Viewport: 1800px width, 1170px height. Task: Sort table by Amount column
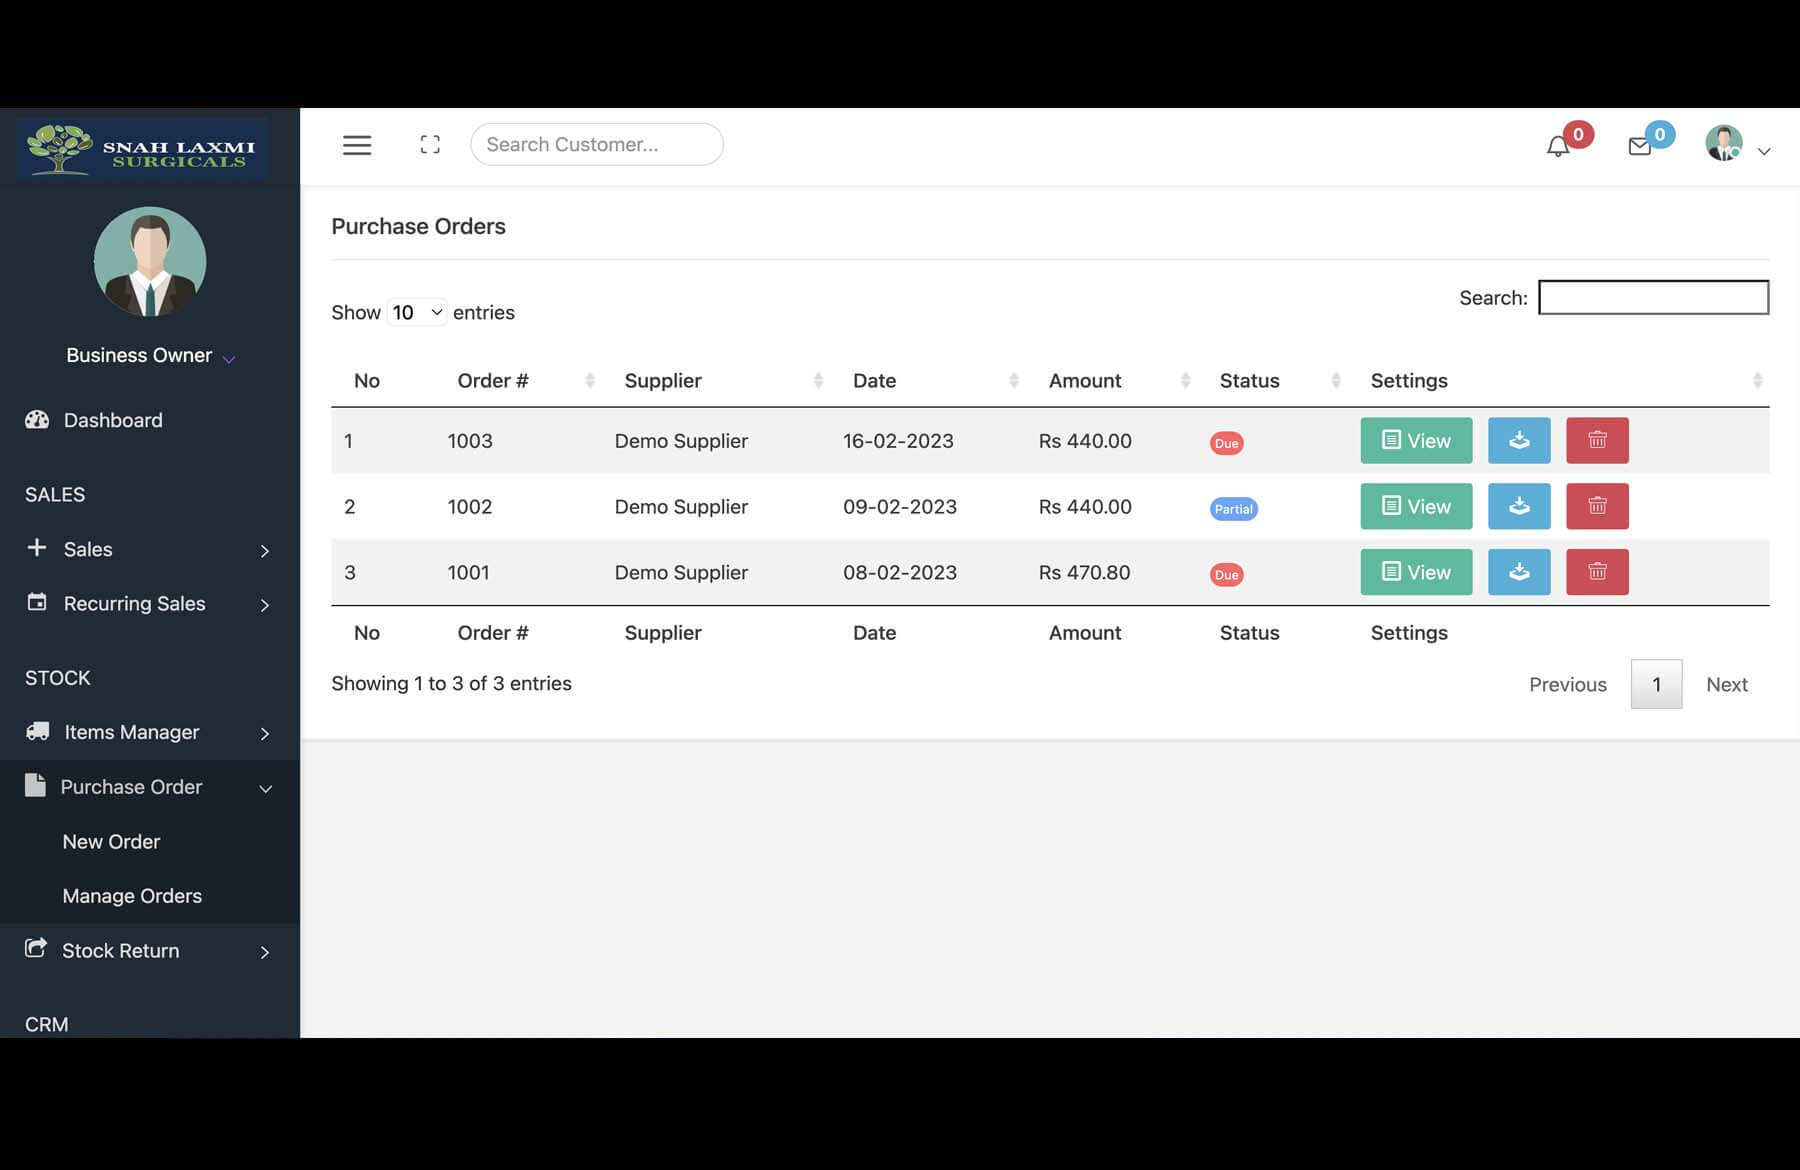click(x=1084, y=381)
